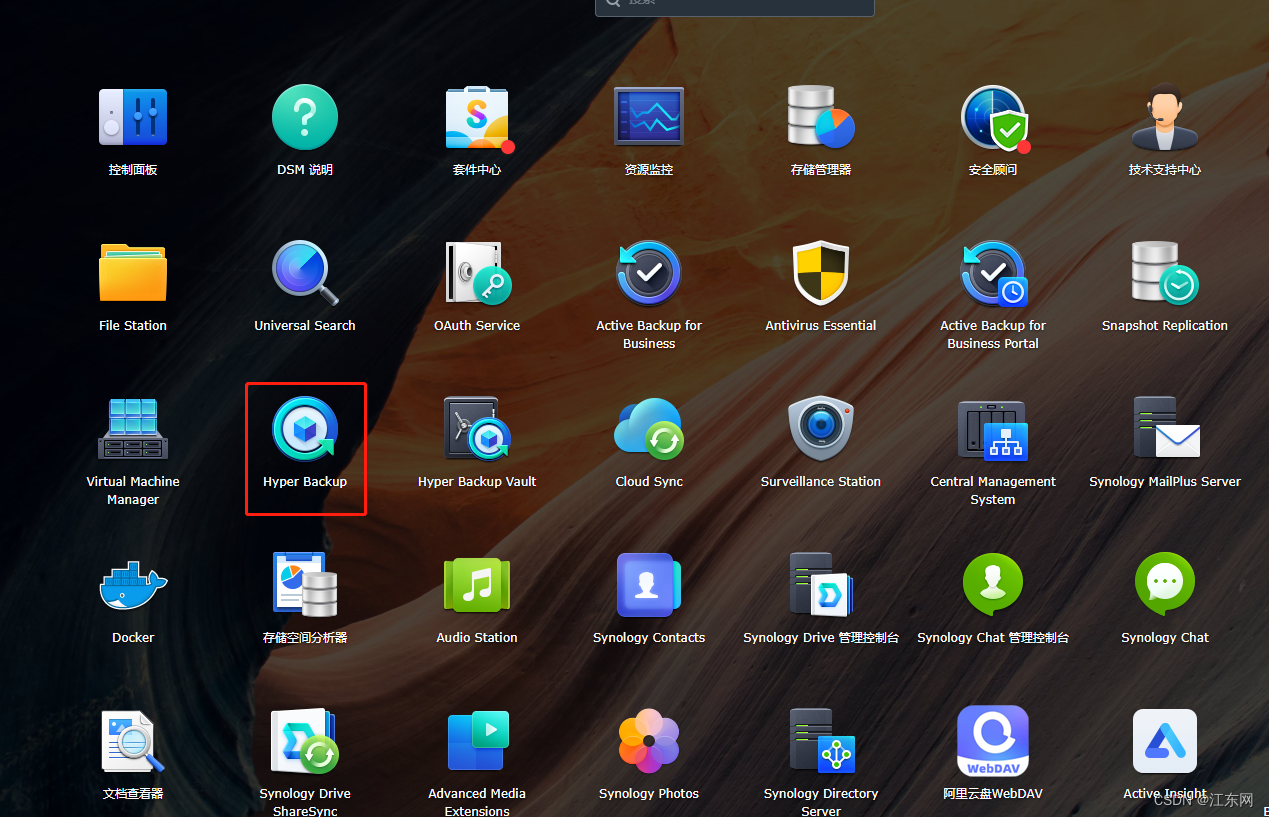Launch Audio Station app
The image size is (1269, 817).
(x=477, y=585)
